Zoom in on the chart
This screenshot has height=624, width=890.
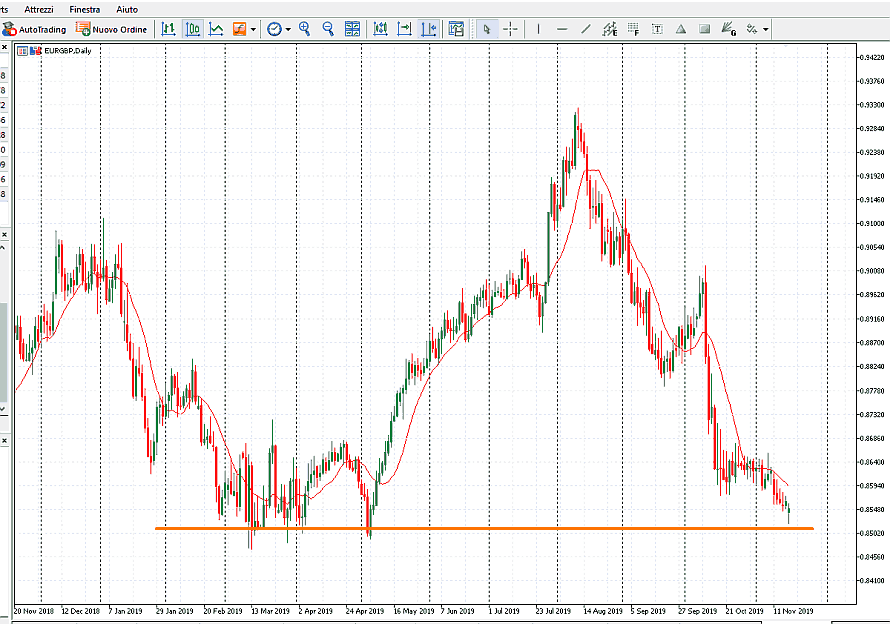[x=304, y=29]
